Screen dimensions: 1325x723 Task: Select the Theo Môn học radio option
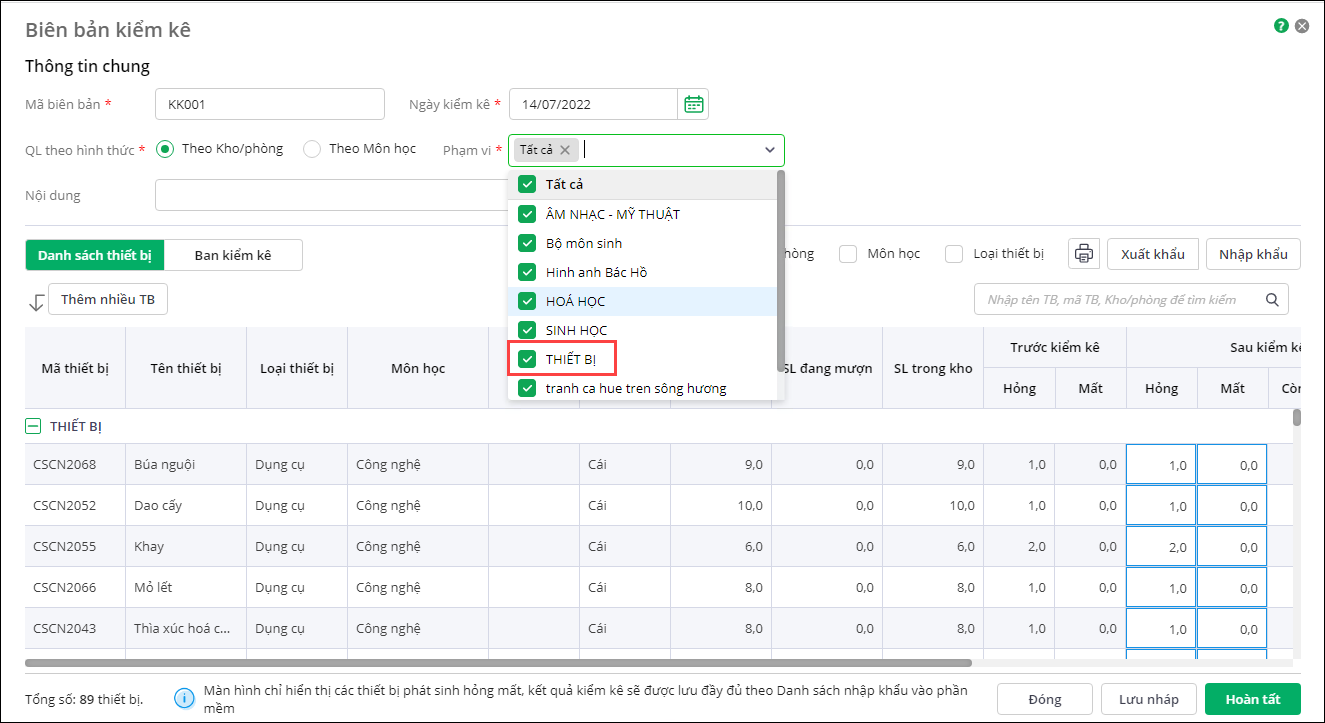[x=312, y=149]
